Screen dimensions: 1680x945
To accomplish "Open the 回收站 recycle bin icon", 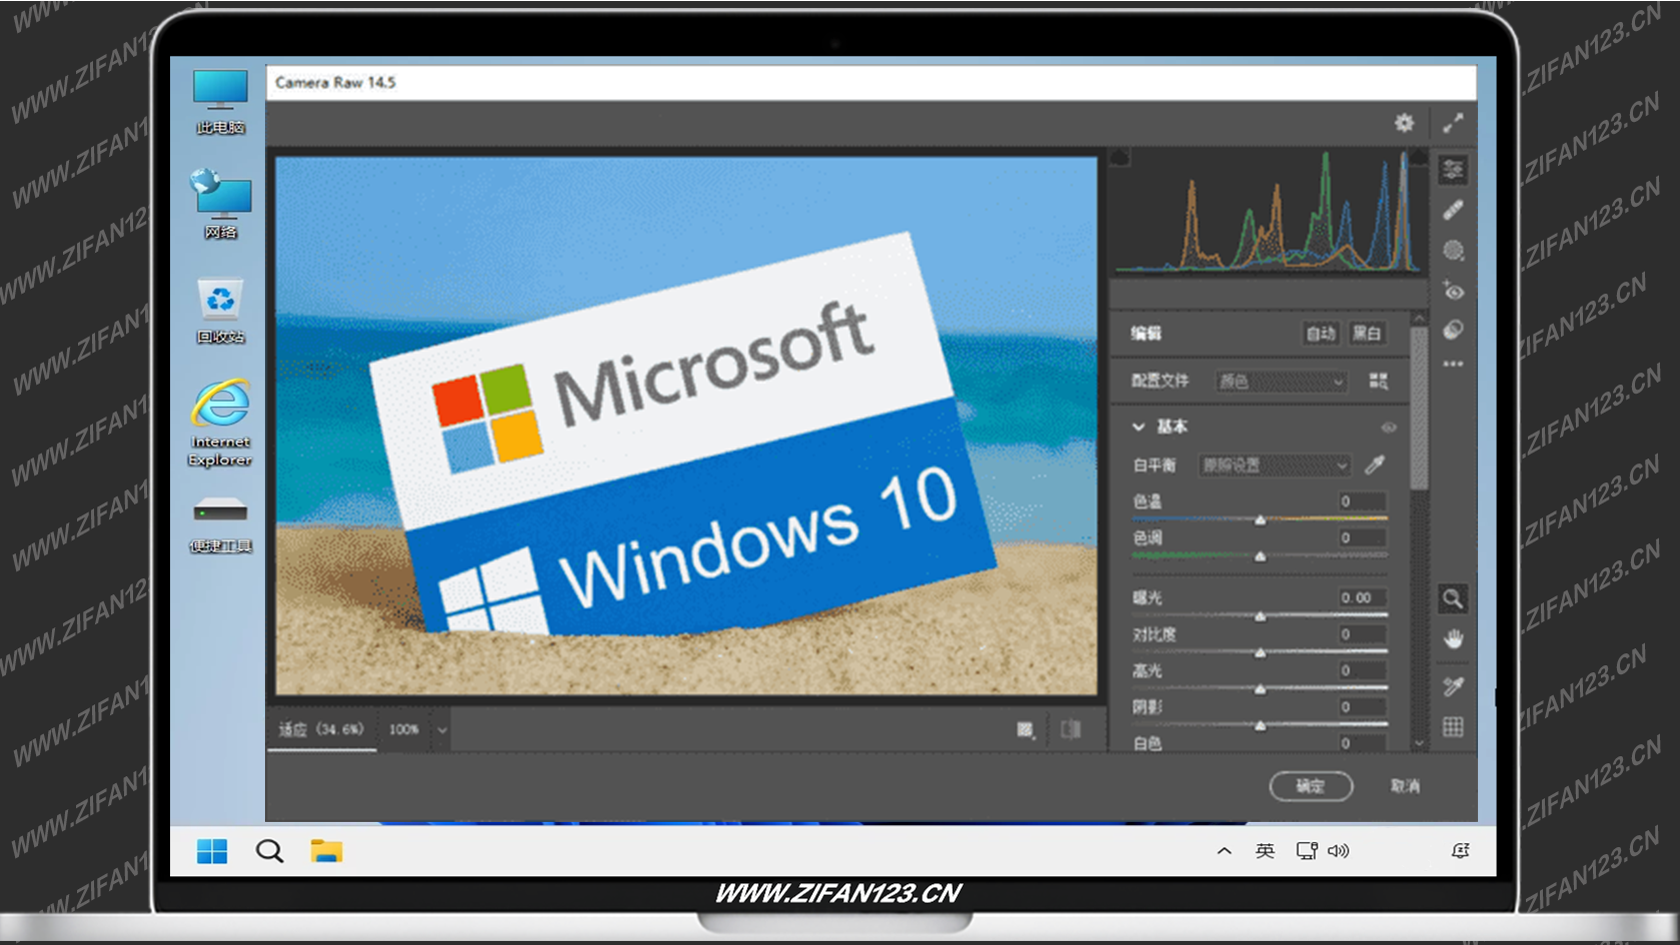I will click(x=220, y=311).
